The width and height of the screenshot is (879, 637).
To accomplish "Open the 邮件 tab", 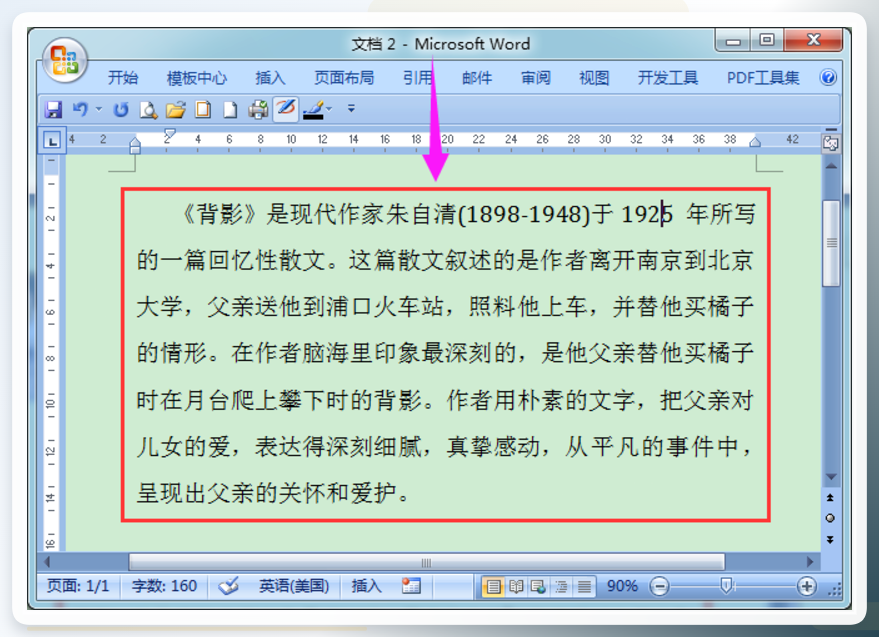I will point(477,77).
